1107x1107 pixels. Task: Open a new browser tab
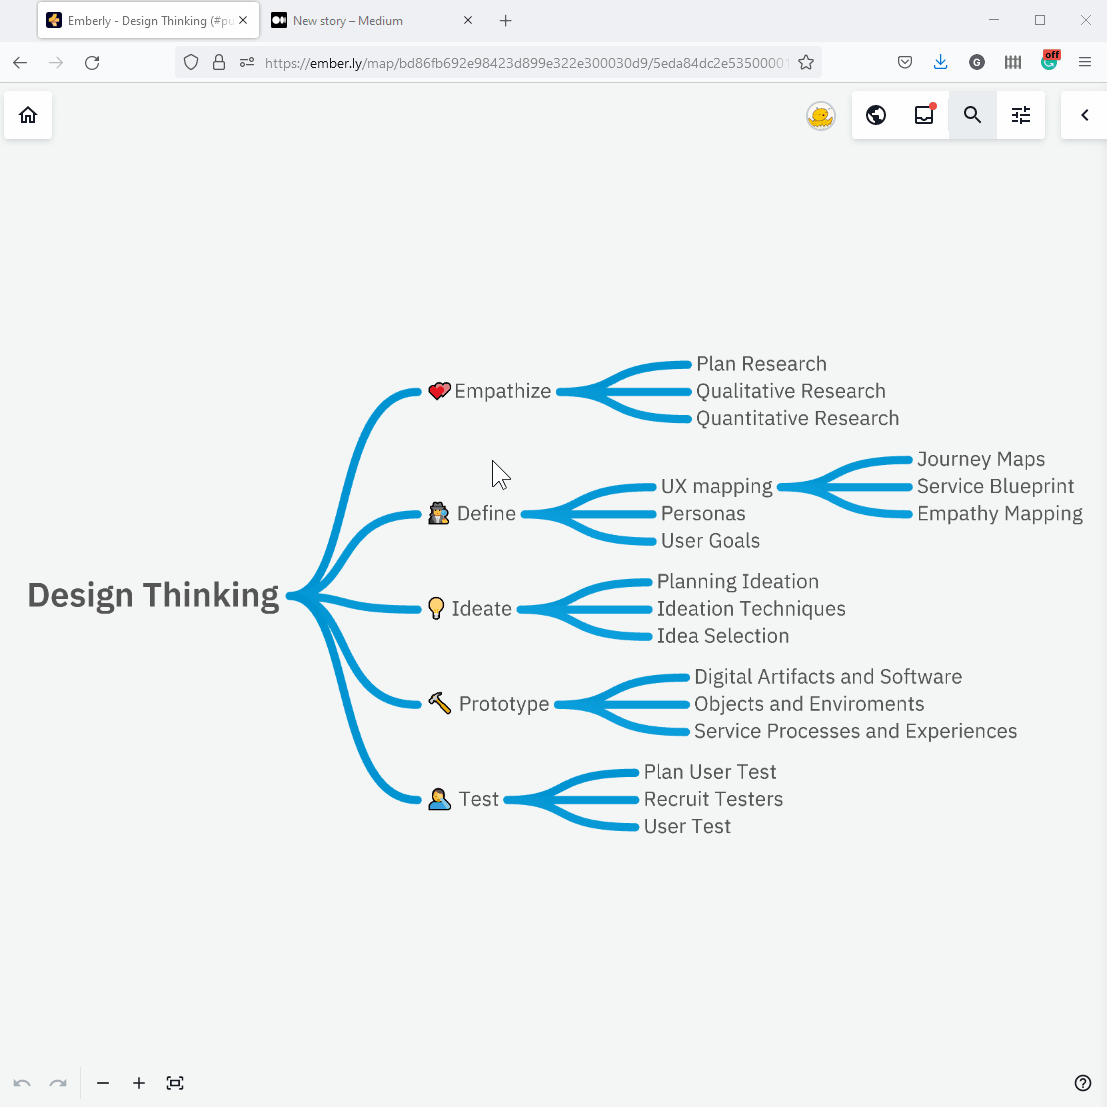[x=506, y=20]
